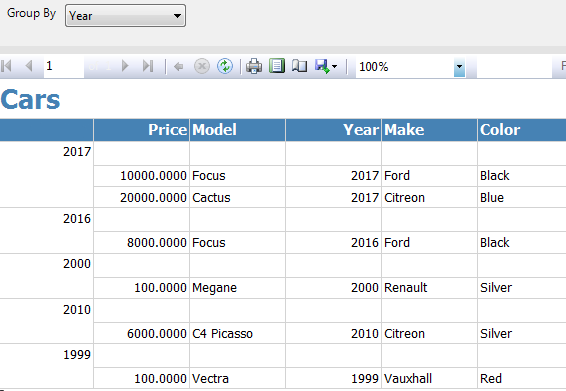Viewport: 566px width, 391px height.
Task: Jump to last page icon
Action: pyautogui.click(x=148, y=66)
